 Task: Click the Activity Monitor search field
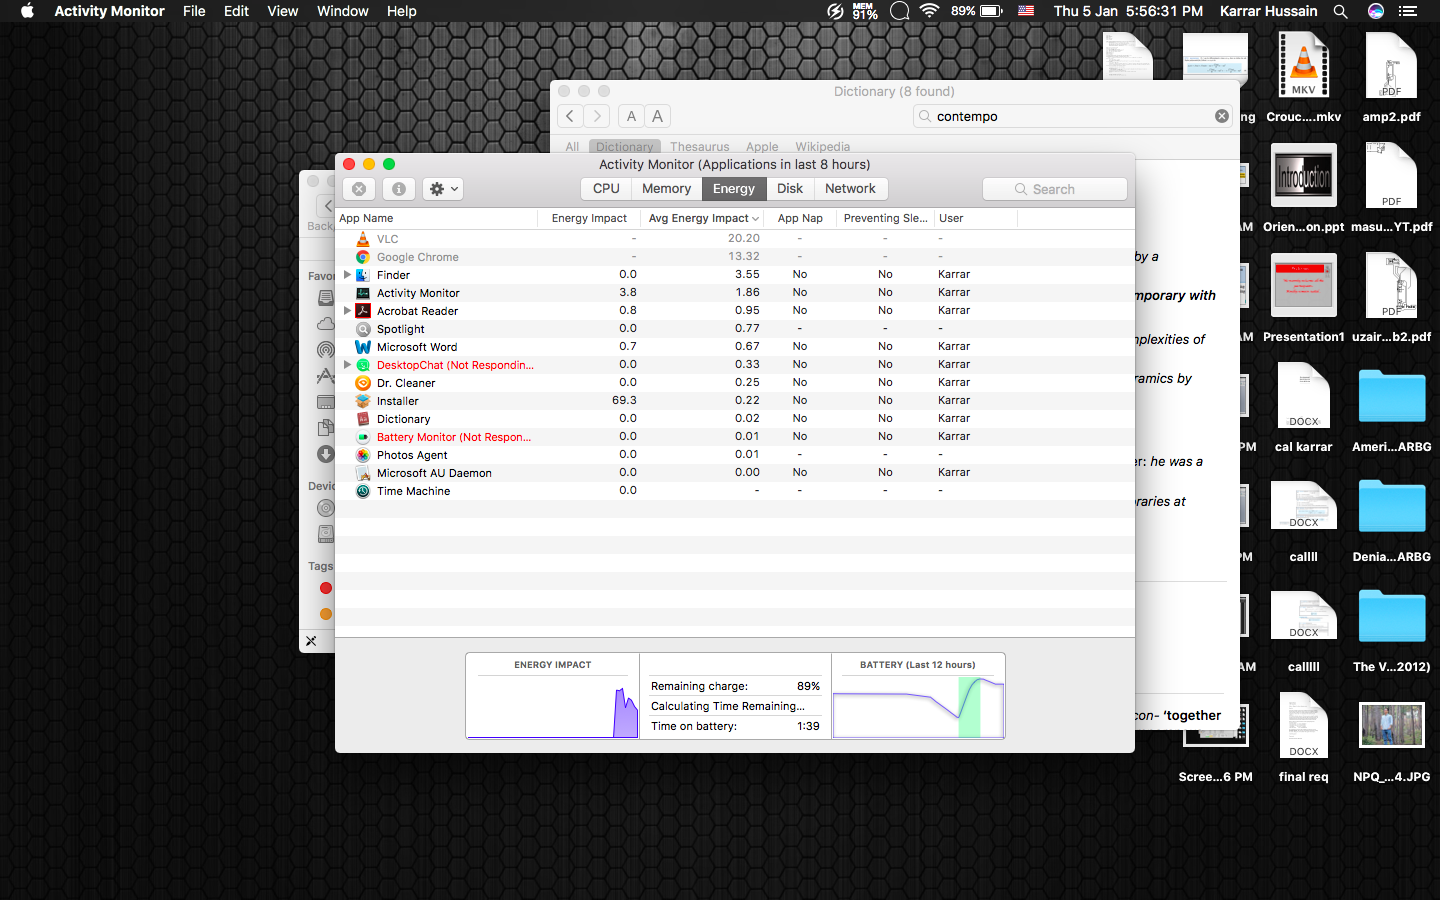[1055, 189]
